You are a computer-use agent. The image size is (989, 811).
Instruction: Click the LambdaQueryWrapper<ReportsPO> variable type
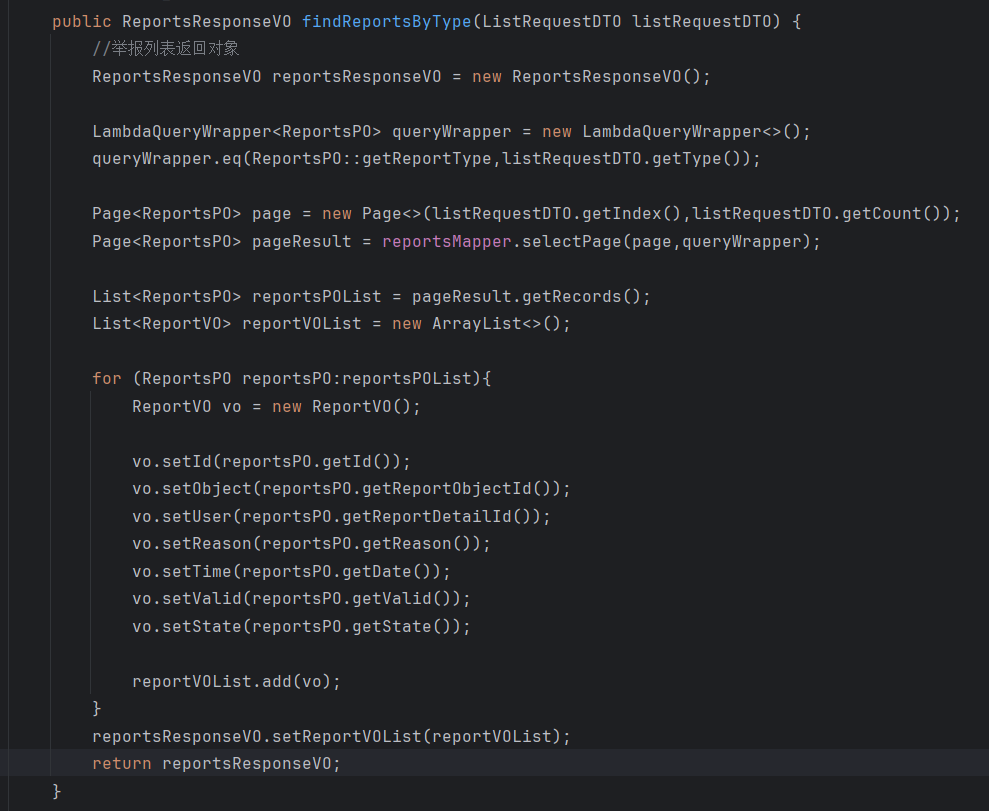[237, 131]
